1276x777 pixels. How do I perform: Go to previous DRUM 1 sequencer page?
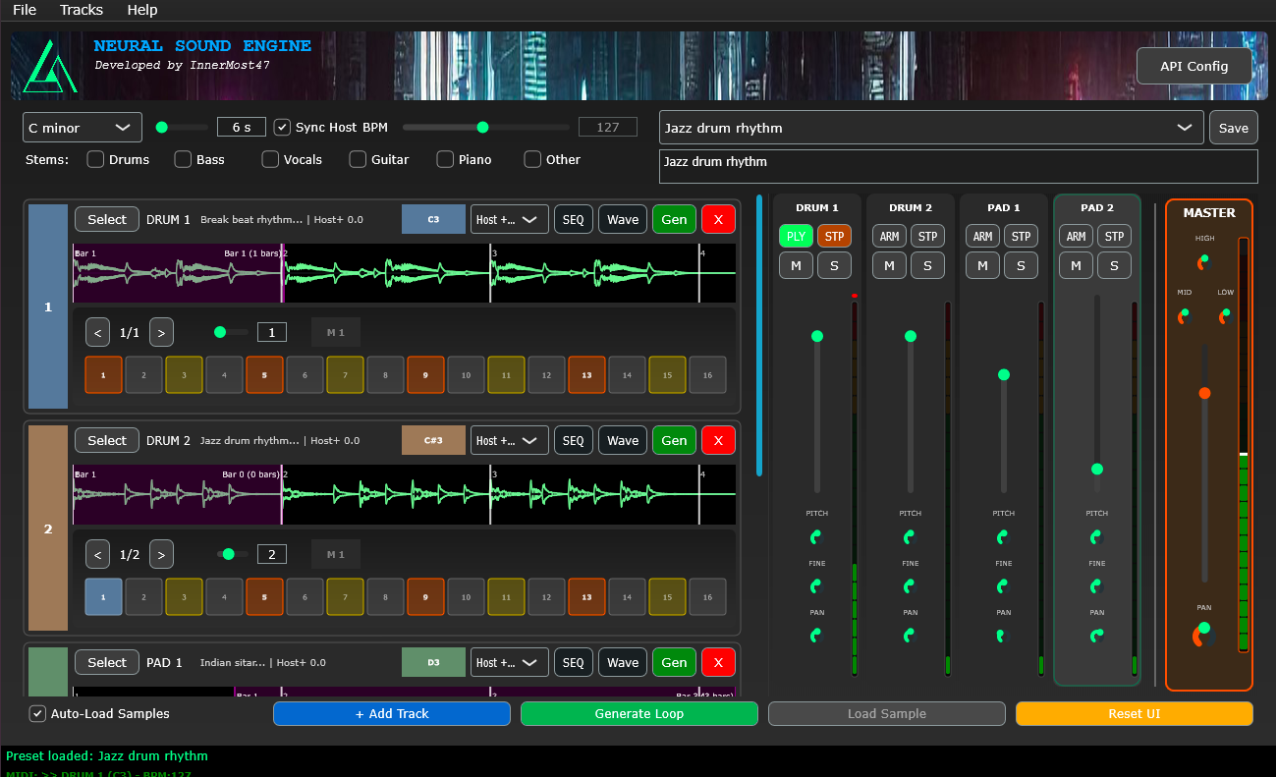click(x=98, y=332)
